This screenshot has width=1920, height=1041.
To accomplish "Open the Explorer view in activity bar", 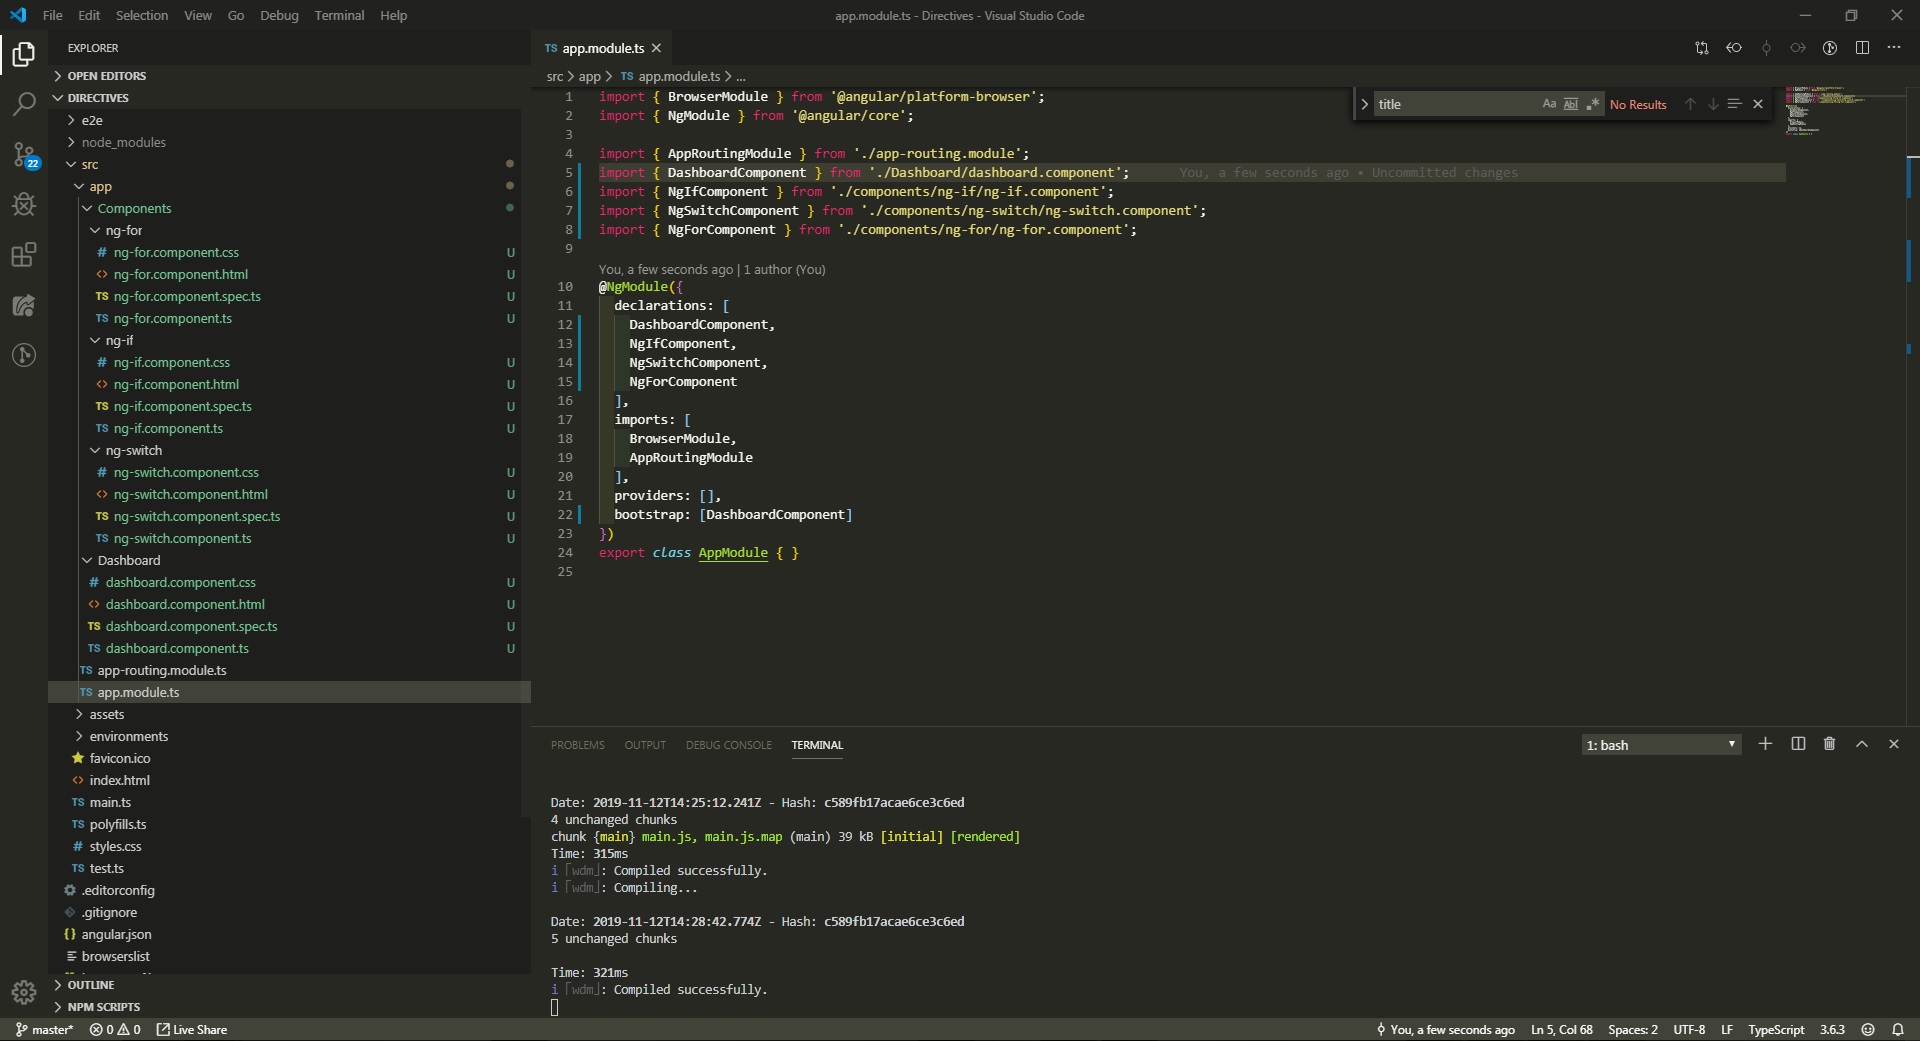I will (x=24, y=54).
